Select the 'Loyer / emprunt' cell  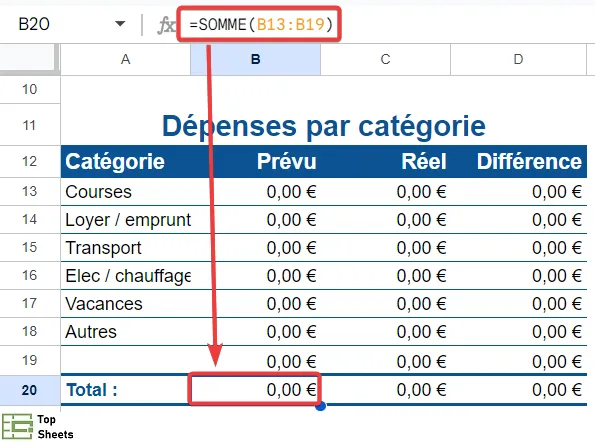(126, 220)
